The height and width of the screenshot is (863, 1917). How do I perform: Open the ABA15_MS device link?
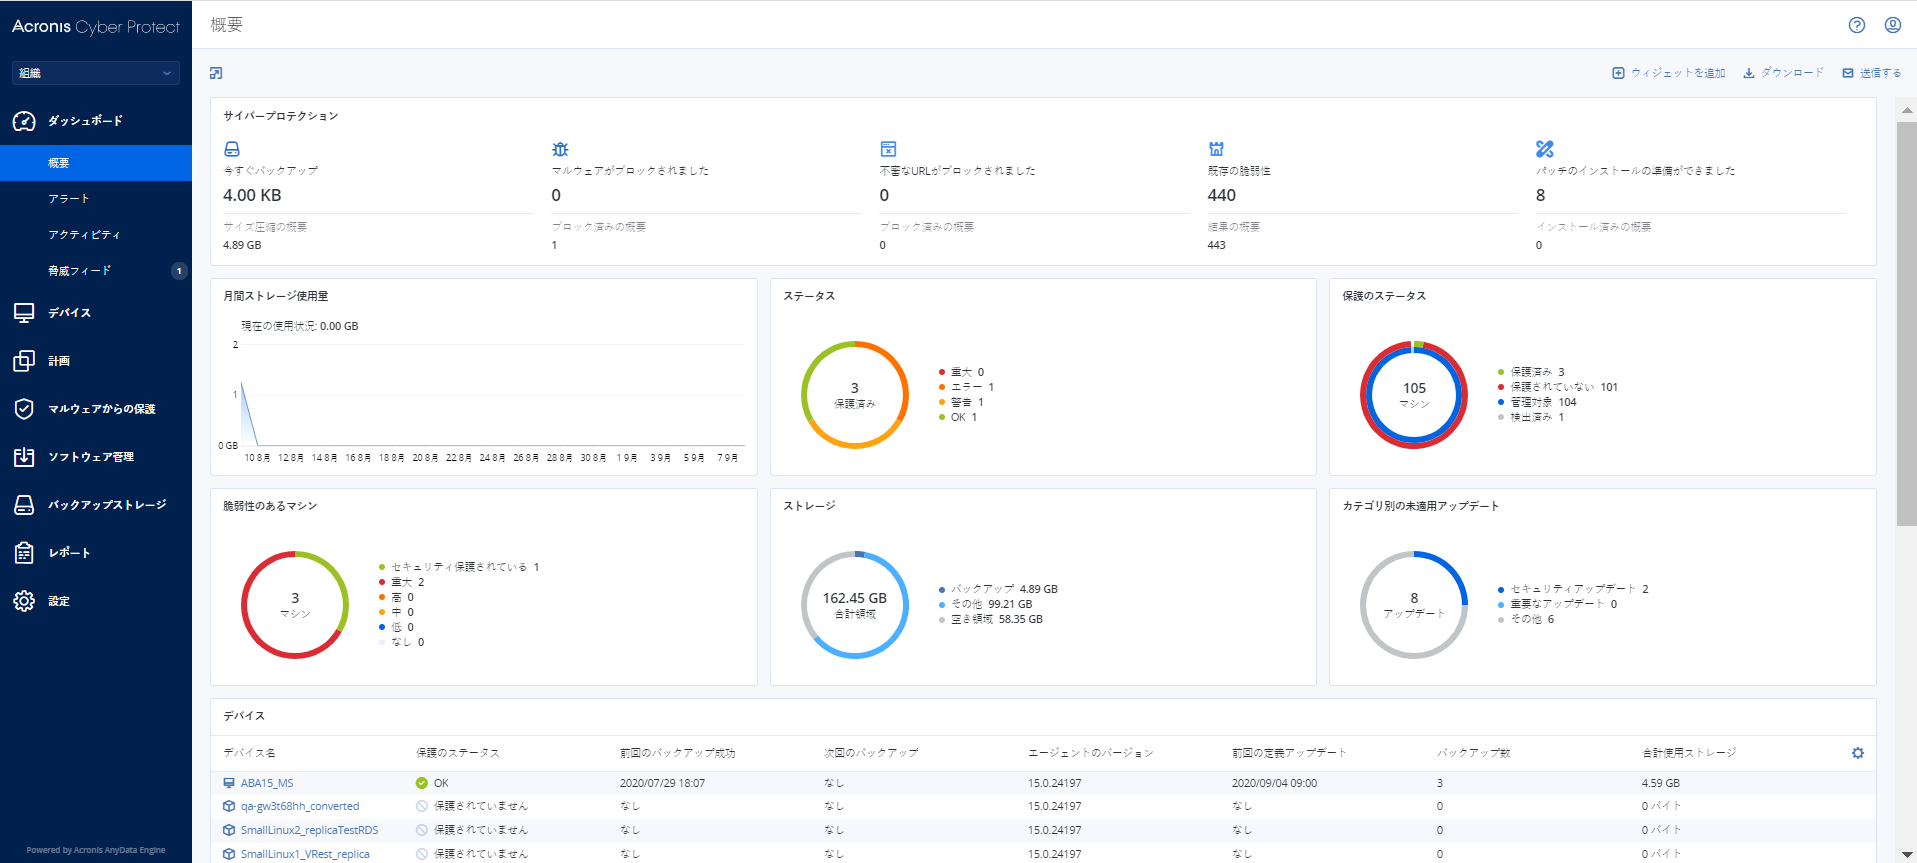(267, 783)
